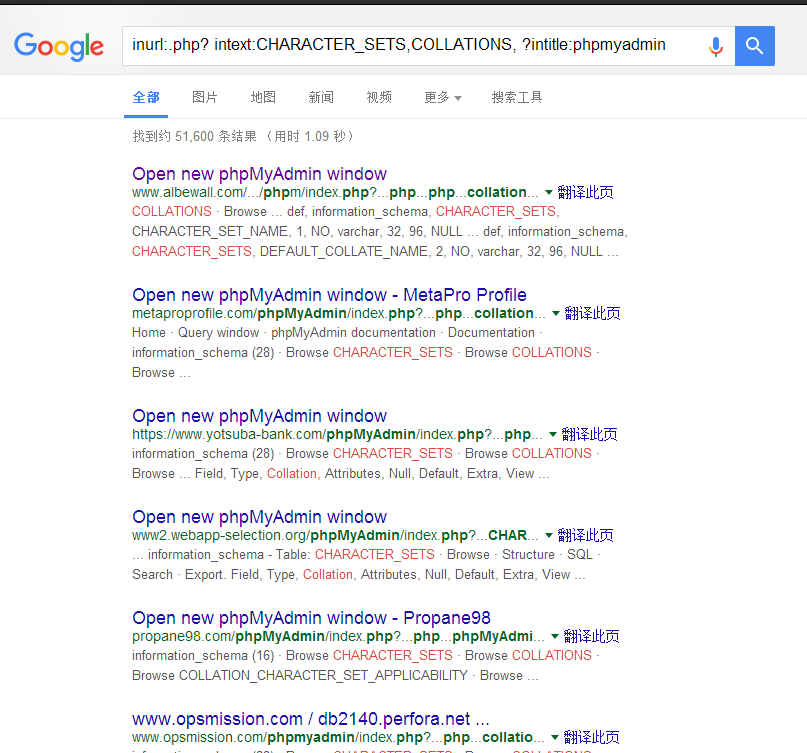Screen dimensions: 807x753
Task: Click 翻译此页 for the albewall.com result
Action: point(585,192)
